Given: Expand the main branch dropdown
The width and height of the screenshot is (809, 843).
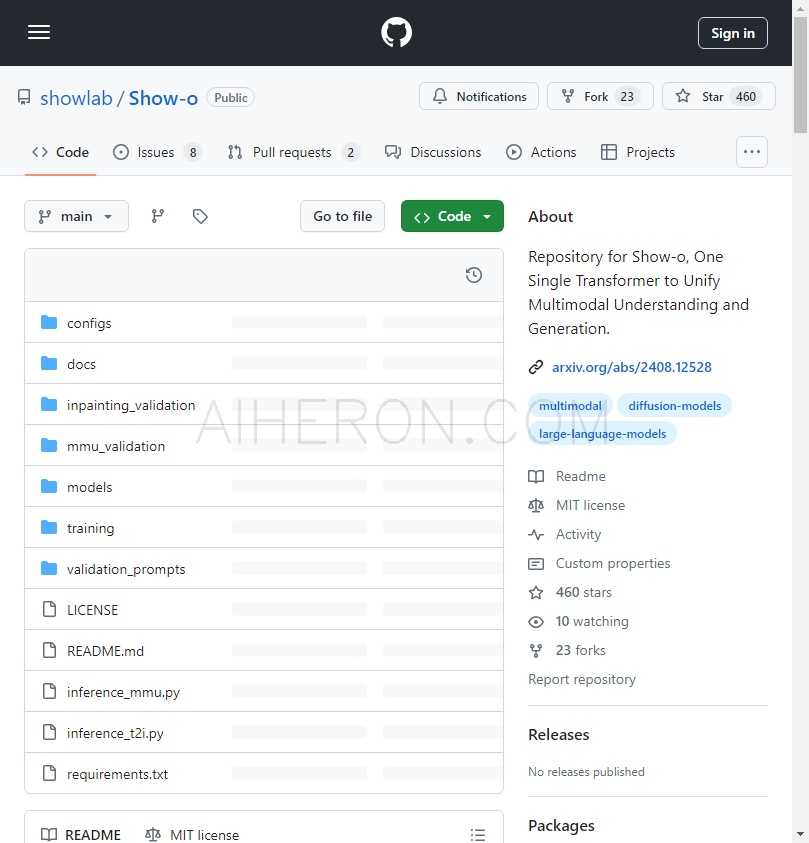Looking at the screenshot, I should (76, 216).
